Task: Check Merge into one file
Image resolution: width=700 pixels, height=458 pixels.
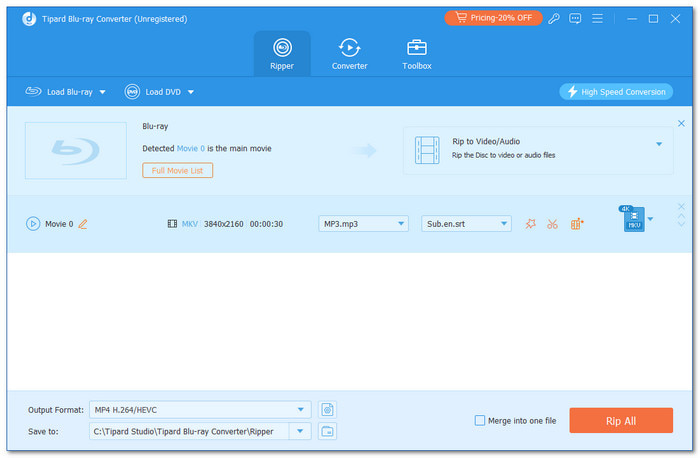Action: (x=479, y=421)
